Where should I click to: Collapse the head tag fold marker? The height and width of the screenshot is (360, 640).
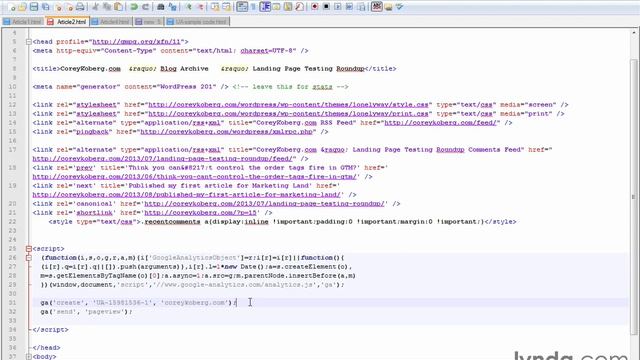29,42
